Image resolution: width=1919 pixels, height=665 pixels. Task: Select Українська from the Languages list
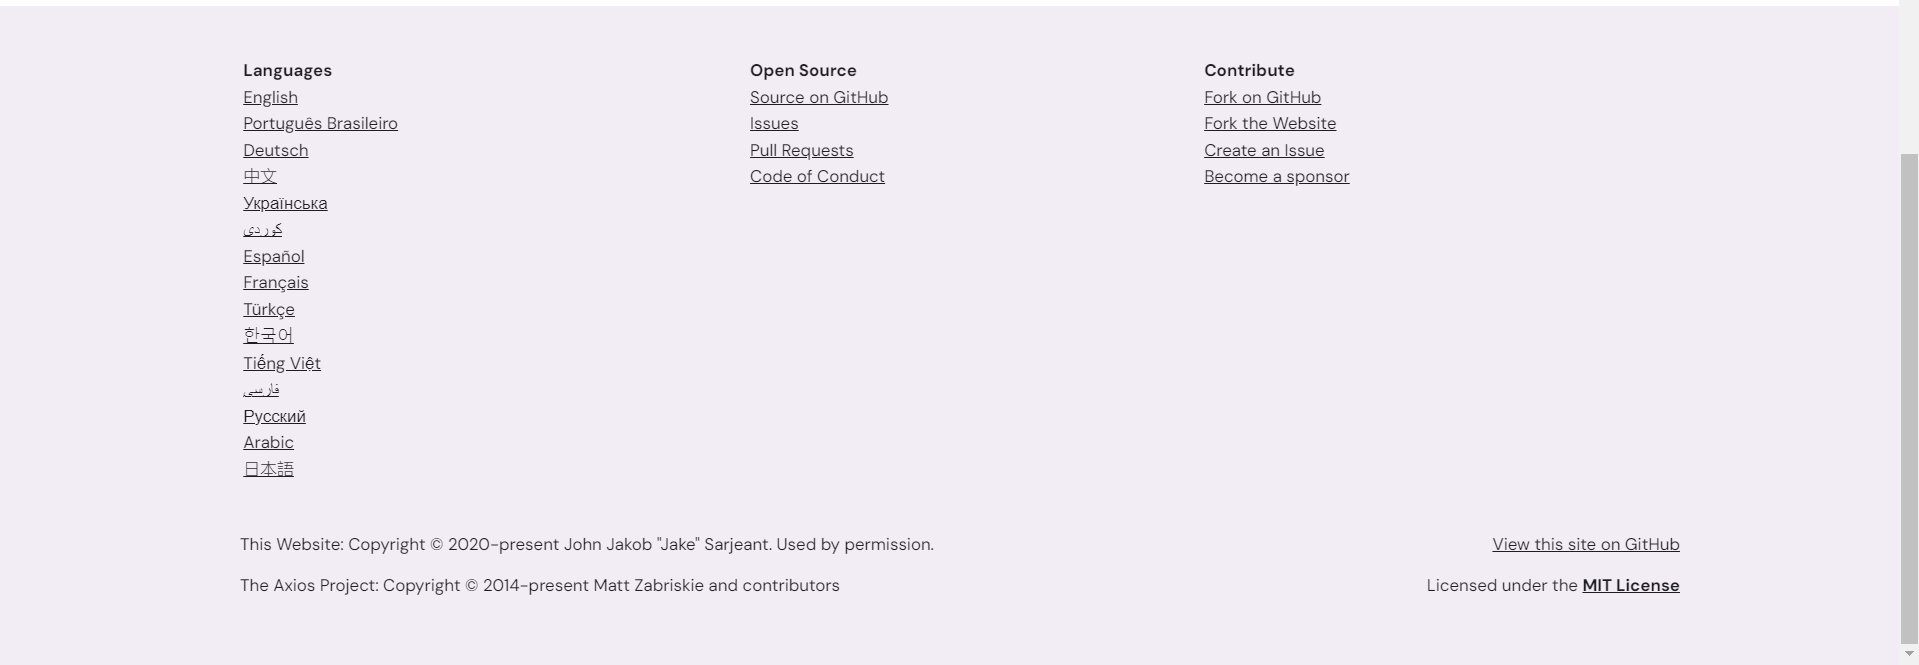point(285,203)
